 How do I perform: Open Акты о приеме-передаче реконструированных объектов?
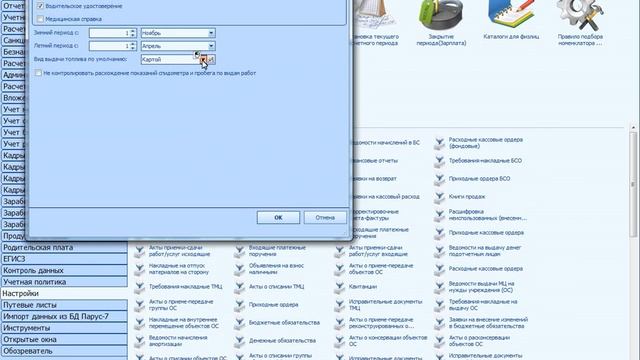[x=374, y=322]
